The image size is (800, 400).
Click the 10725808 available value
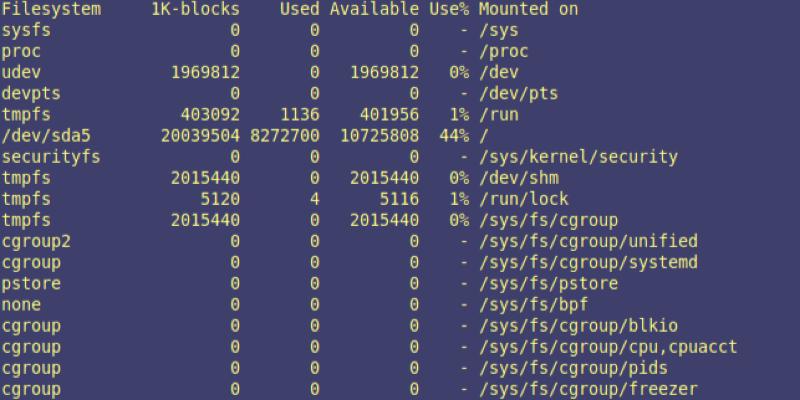(x=378, y=135)
